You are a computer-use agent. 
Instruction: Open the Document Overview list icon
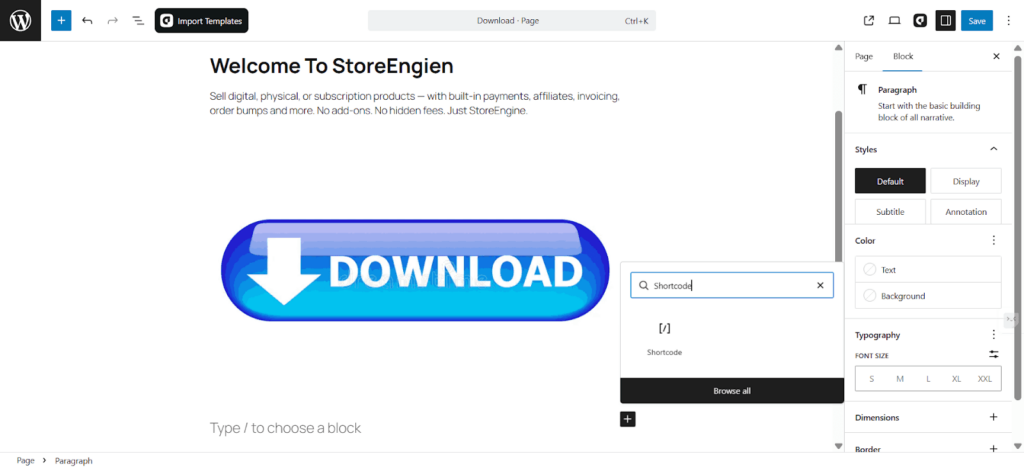(x=138, y=21)
